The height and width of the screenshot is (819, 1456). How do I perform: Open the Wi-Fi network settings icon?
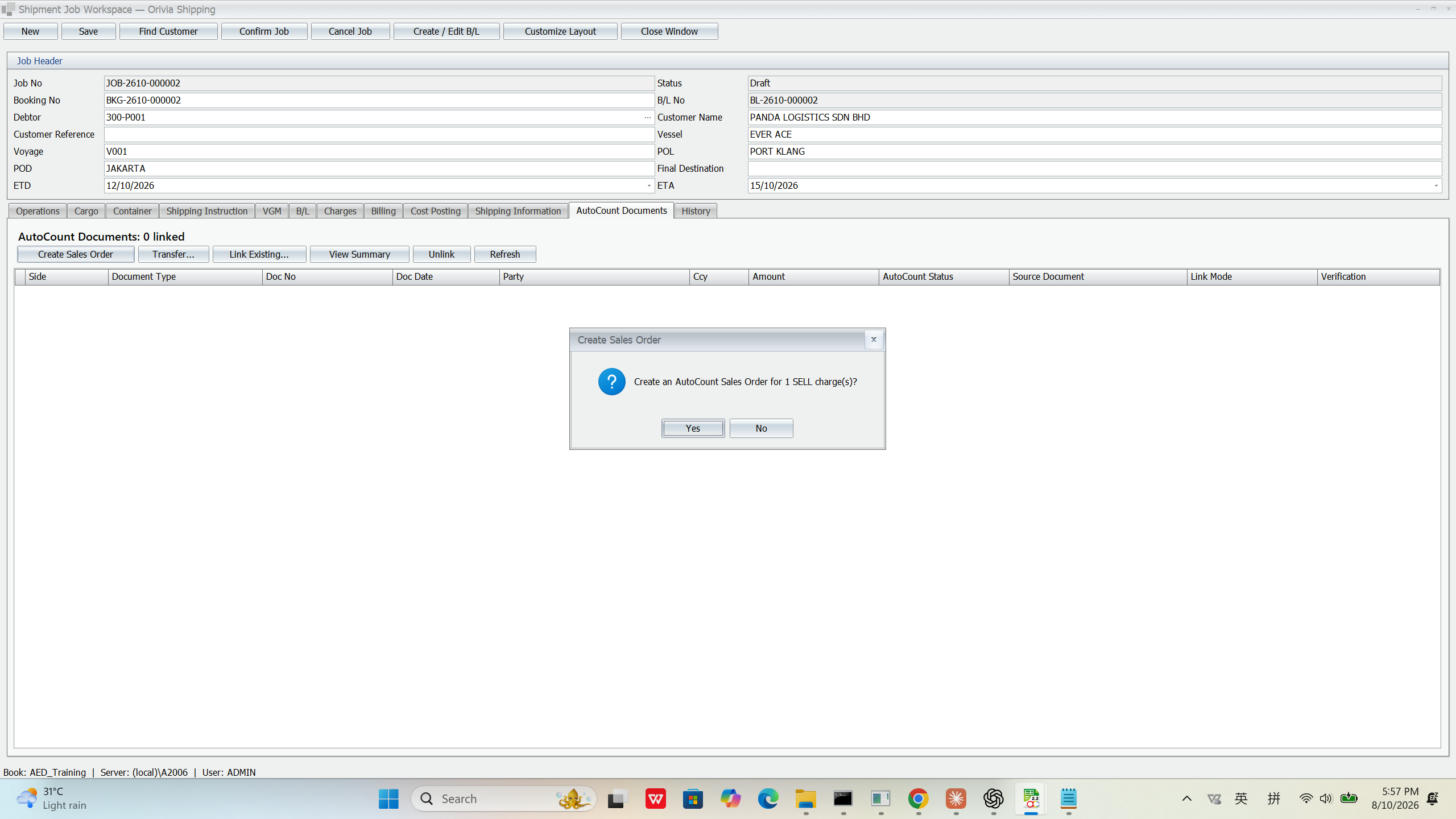point(1306,798)
